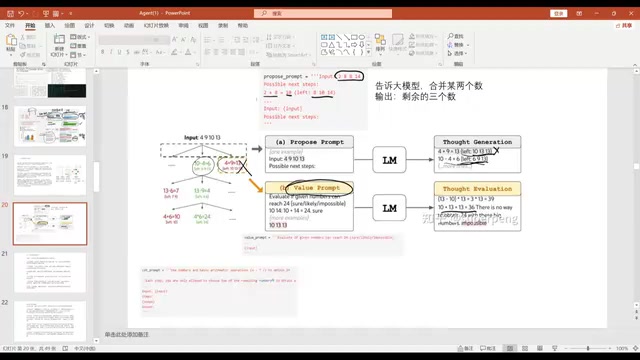Align text left in paragraph group
Image resolution: width=640 pixels, height=360 pixels.
click(207, 52)
